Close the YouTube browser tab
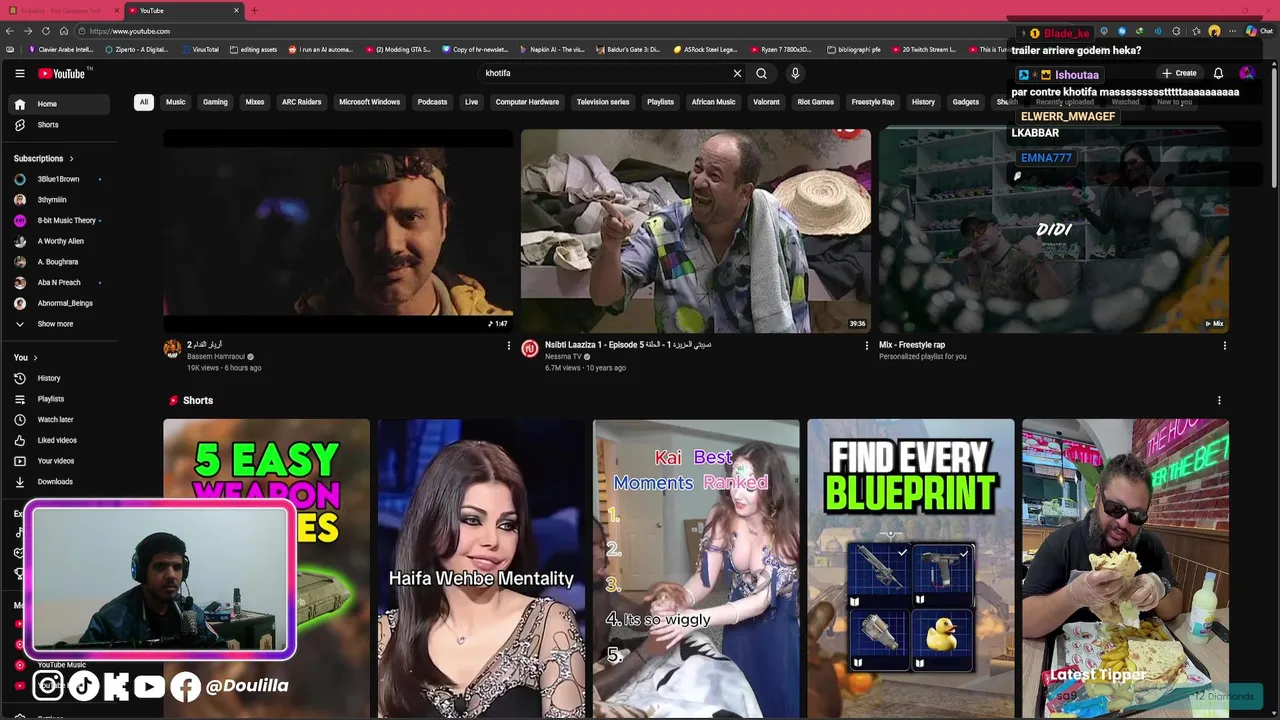Viewport: 1280px width, 720px height. (236, 10)
